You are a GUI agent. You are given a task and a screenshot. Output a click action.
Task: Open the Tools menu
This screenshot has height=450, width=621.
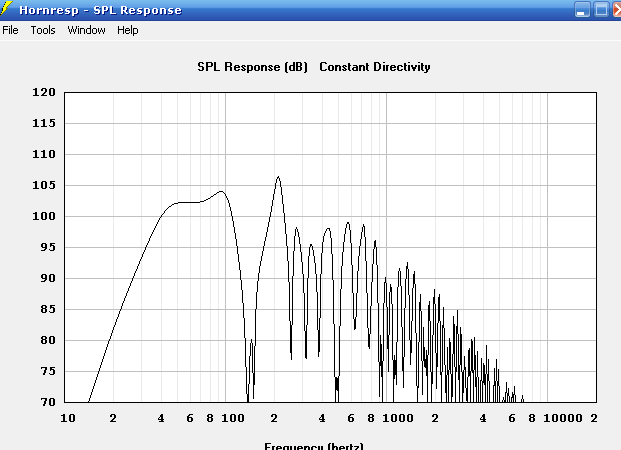point(43,30)
